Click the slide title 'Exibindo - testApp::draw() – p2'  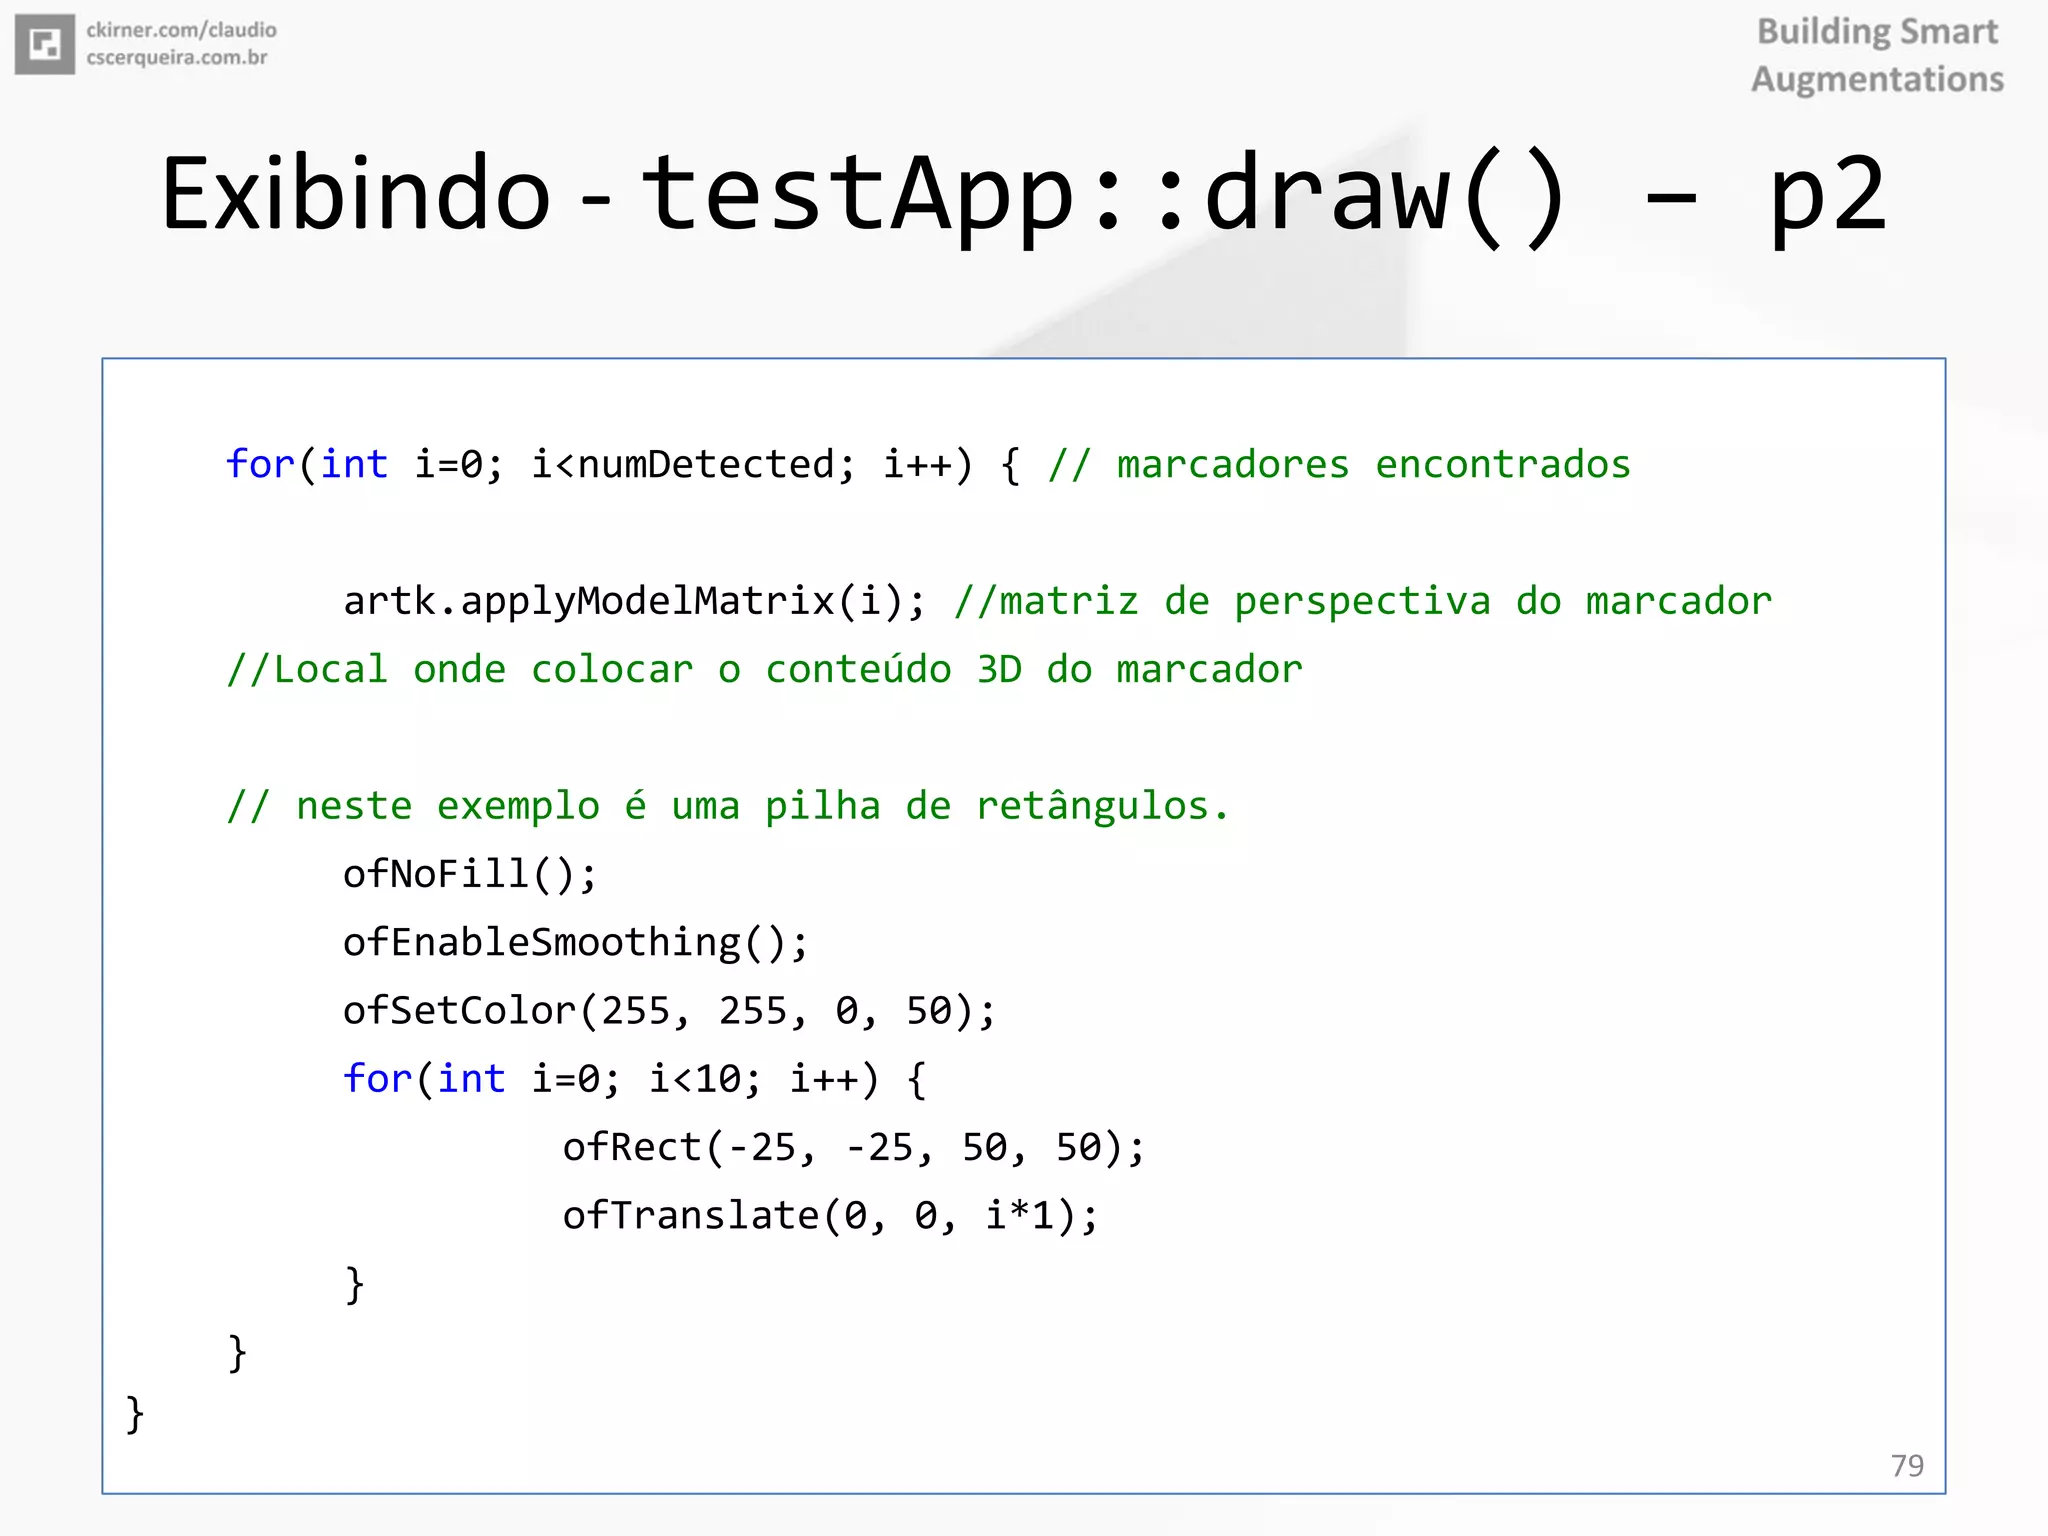1024,195
